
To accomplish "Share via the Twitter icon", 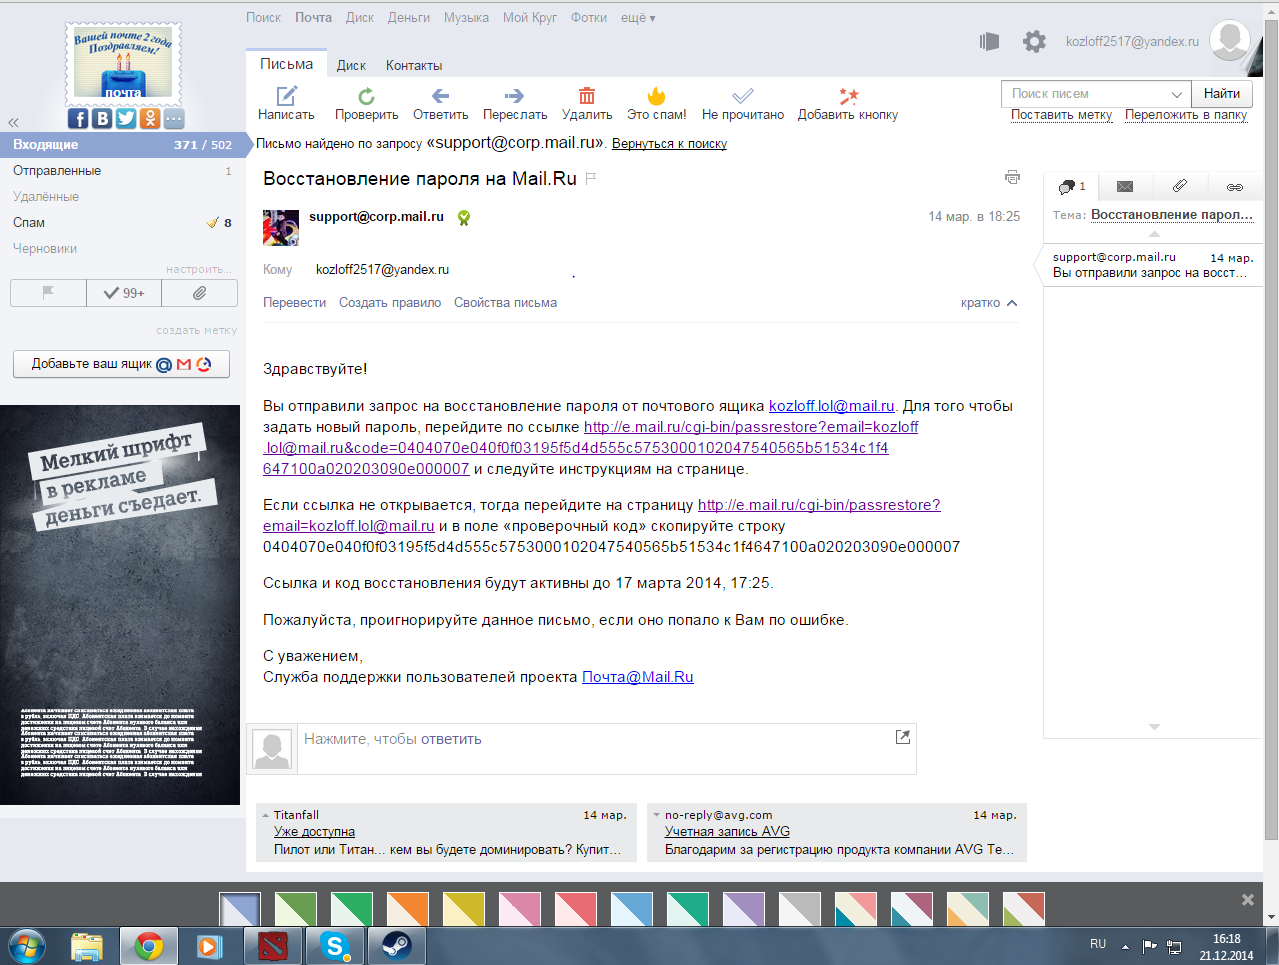I will click(126, 118).
